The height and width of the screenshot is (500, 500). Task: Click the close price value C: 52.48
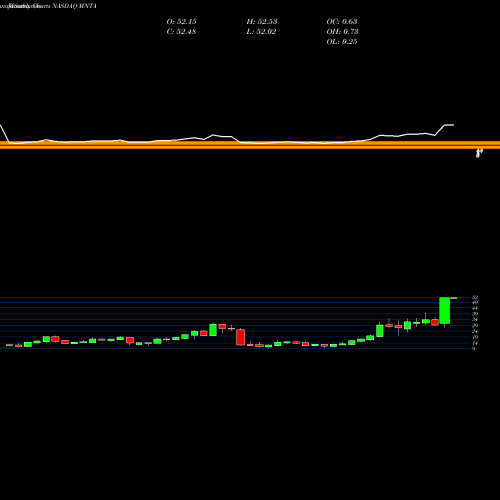pos(181,32)
